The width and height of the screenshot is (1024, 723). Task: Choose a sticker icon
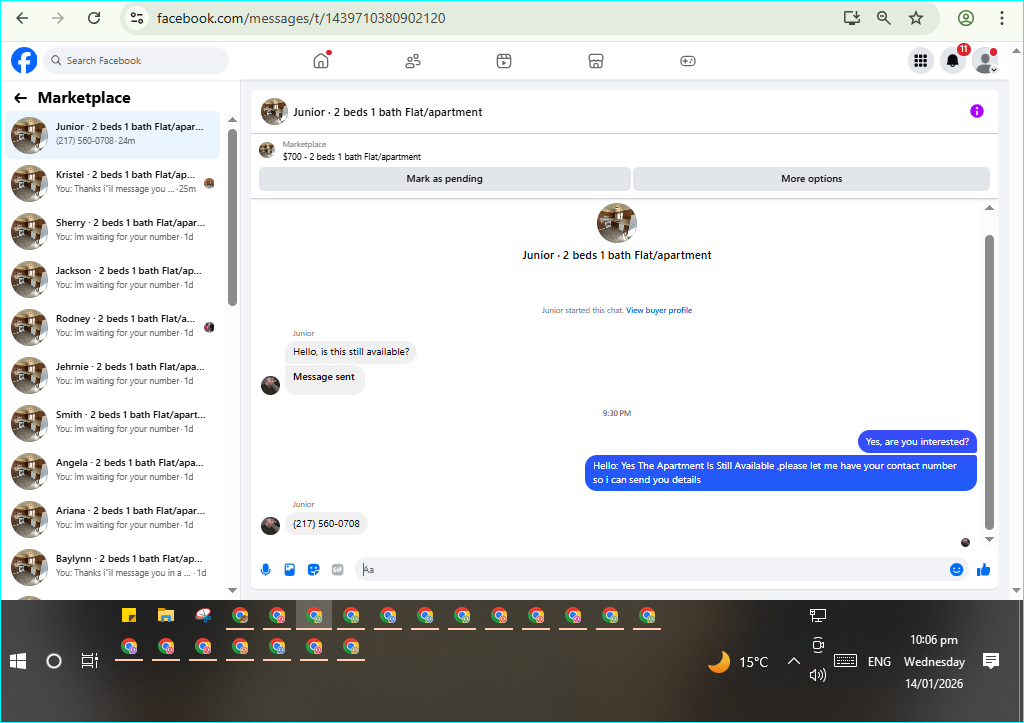pyautogui.click(x=313, y=570)
